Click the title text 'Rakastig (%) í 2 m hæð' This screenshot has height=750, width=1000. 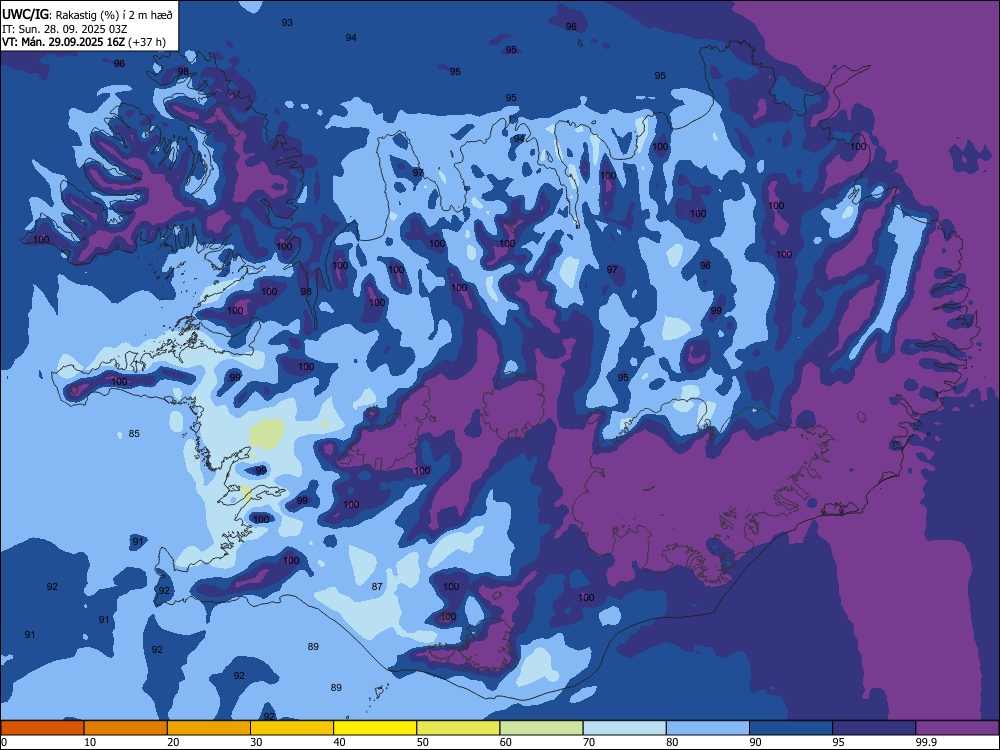(x=115, y=13)
